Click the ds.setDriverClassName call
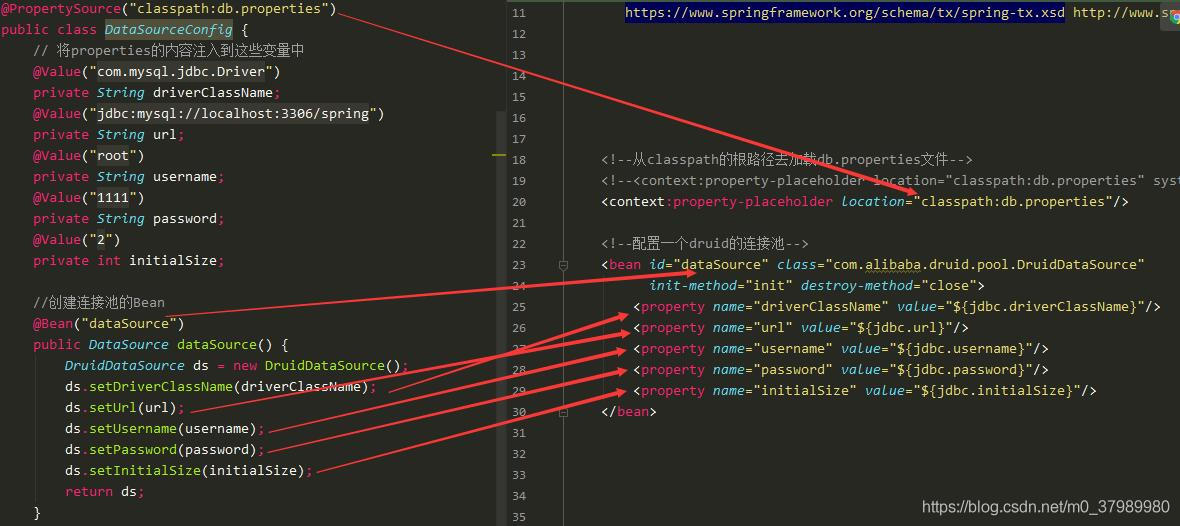1180x526 pixels. pos(220,387)
